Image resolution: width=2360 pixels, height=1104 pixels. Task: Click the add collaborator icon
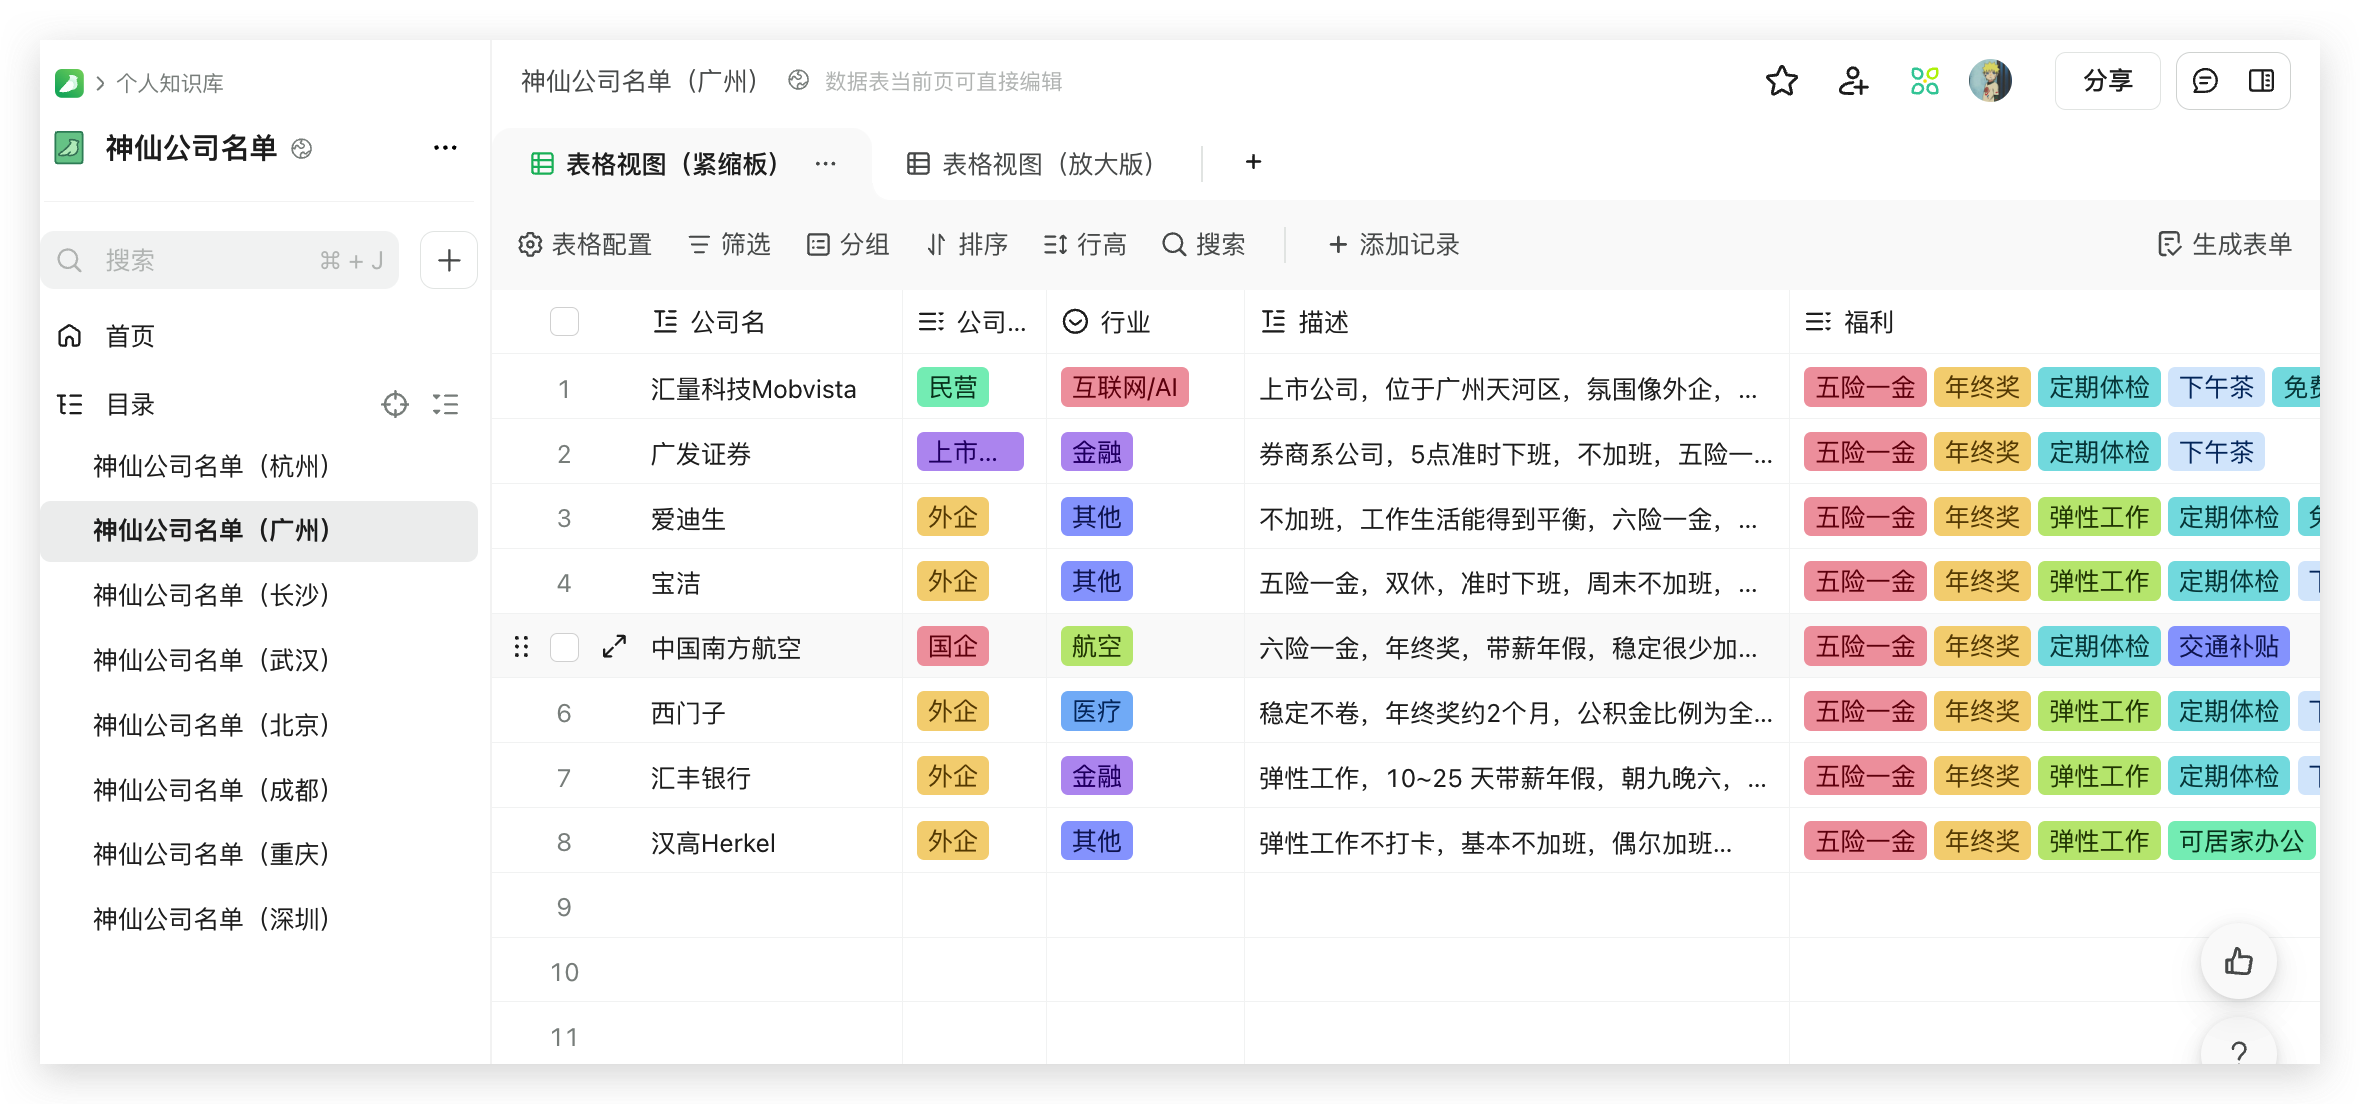click(x=1853, y=81)
